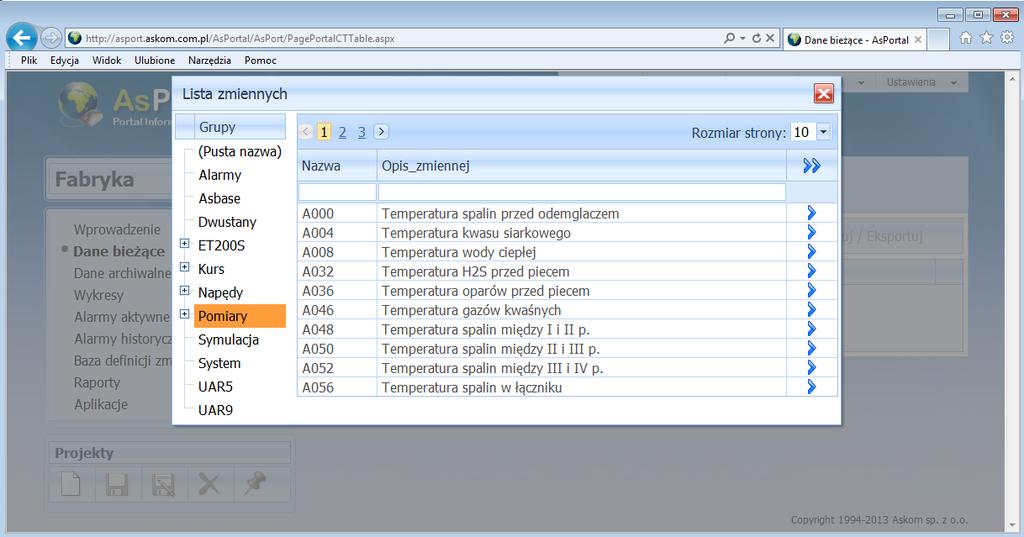
Task: Select row Temperatura kwasu siarkowego
Action: [x=476, y=233]
